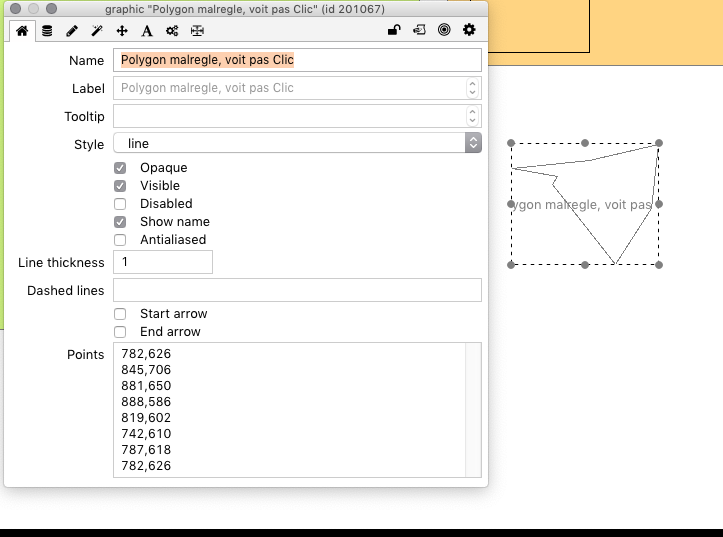Switch to the home Basic properties tab

[x=22, y=31]
